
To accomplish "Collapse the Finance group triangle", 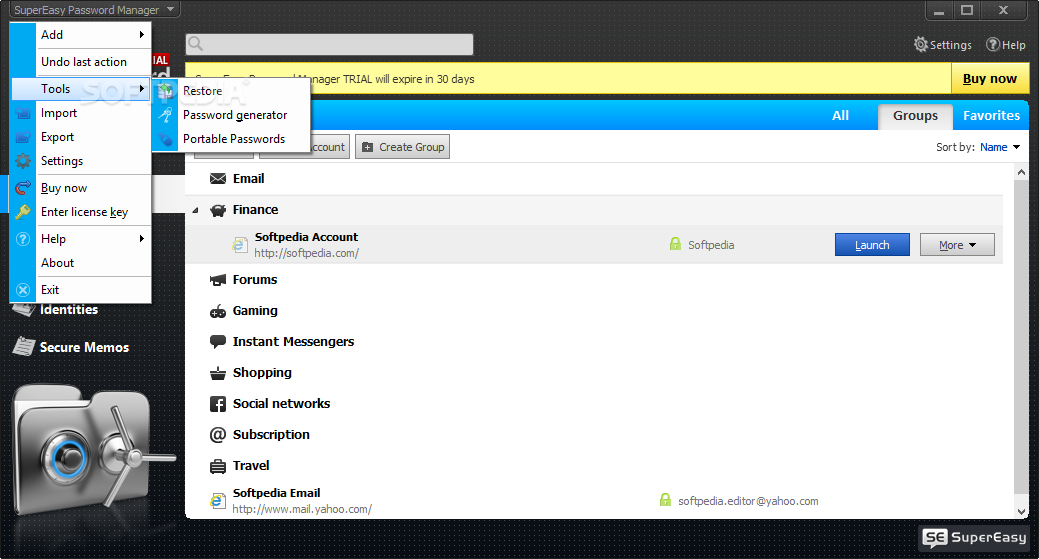I will click(x=195, y=211).
